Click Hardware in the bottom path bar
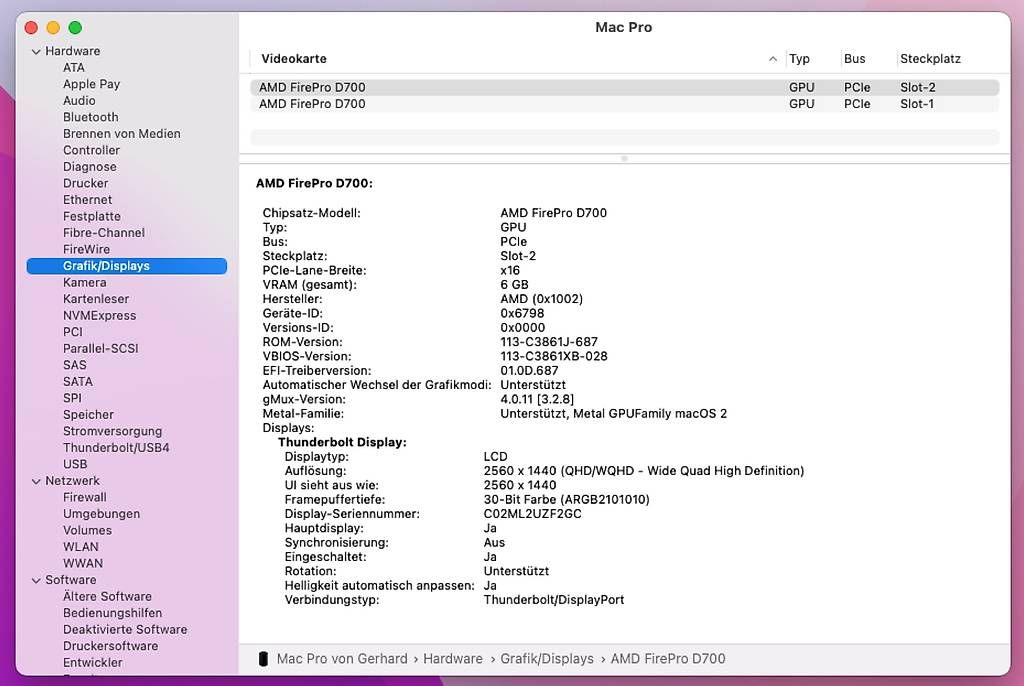This screenshot has width=1024, height=686. (x=453, y=659)
